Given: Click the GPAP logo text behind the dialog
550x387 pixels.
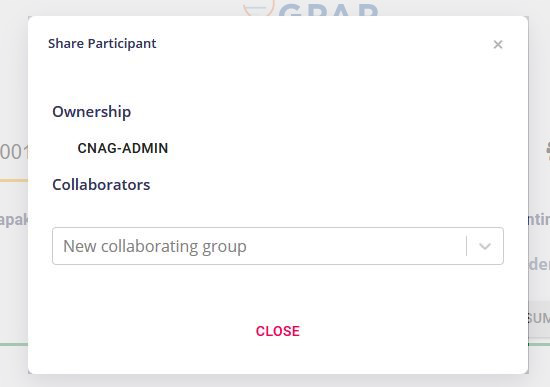Looking at the screenshot, I should 328,10.
